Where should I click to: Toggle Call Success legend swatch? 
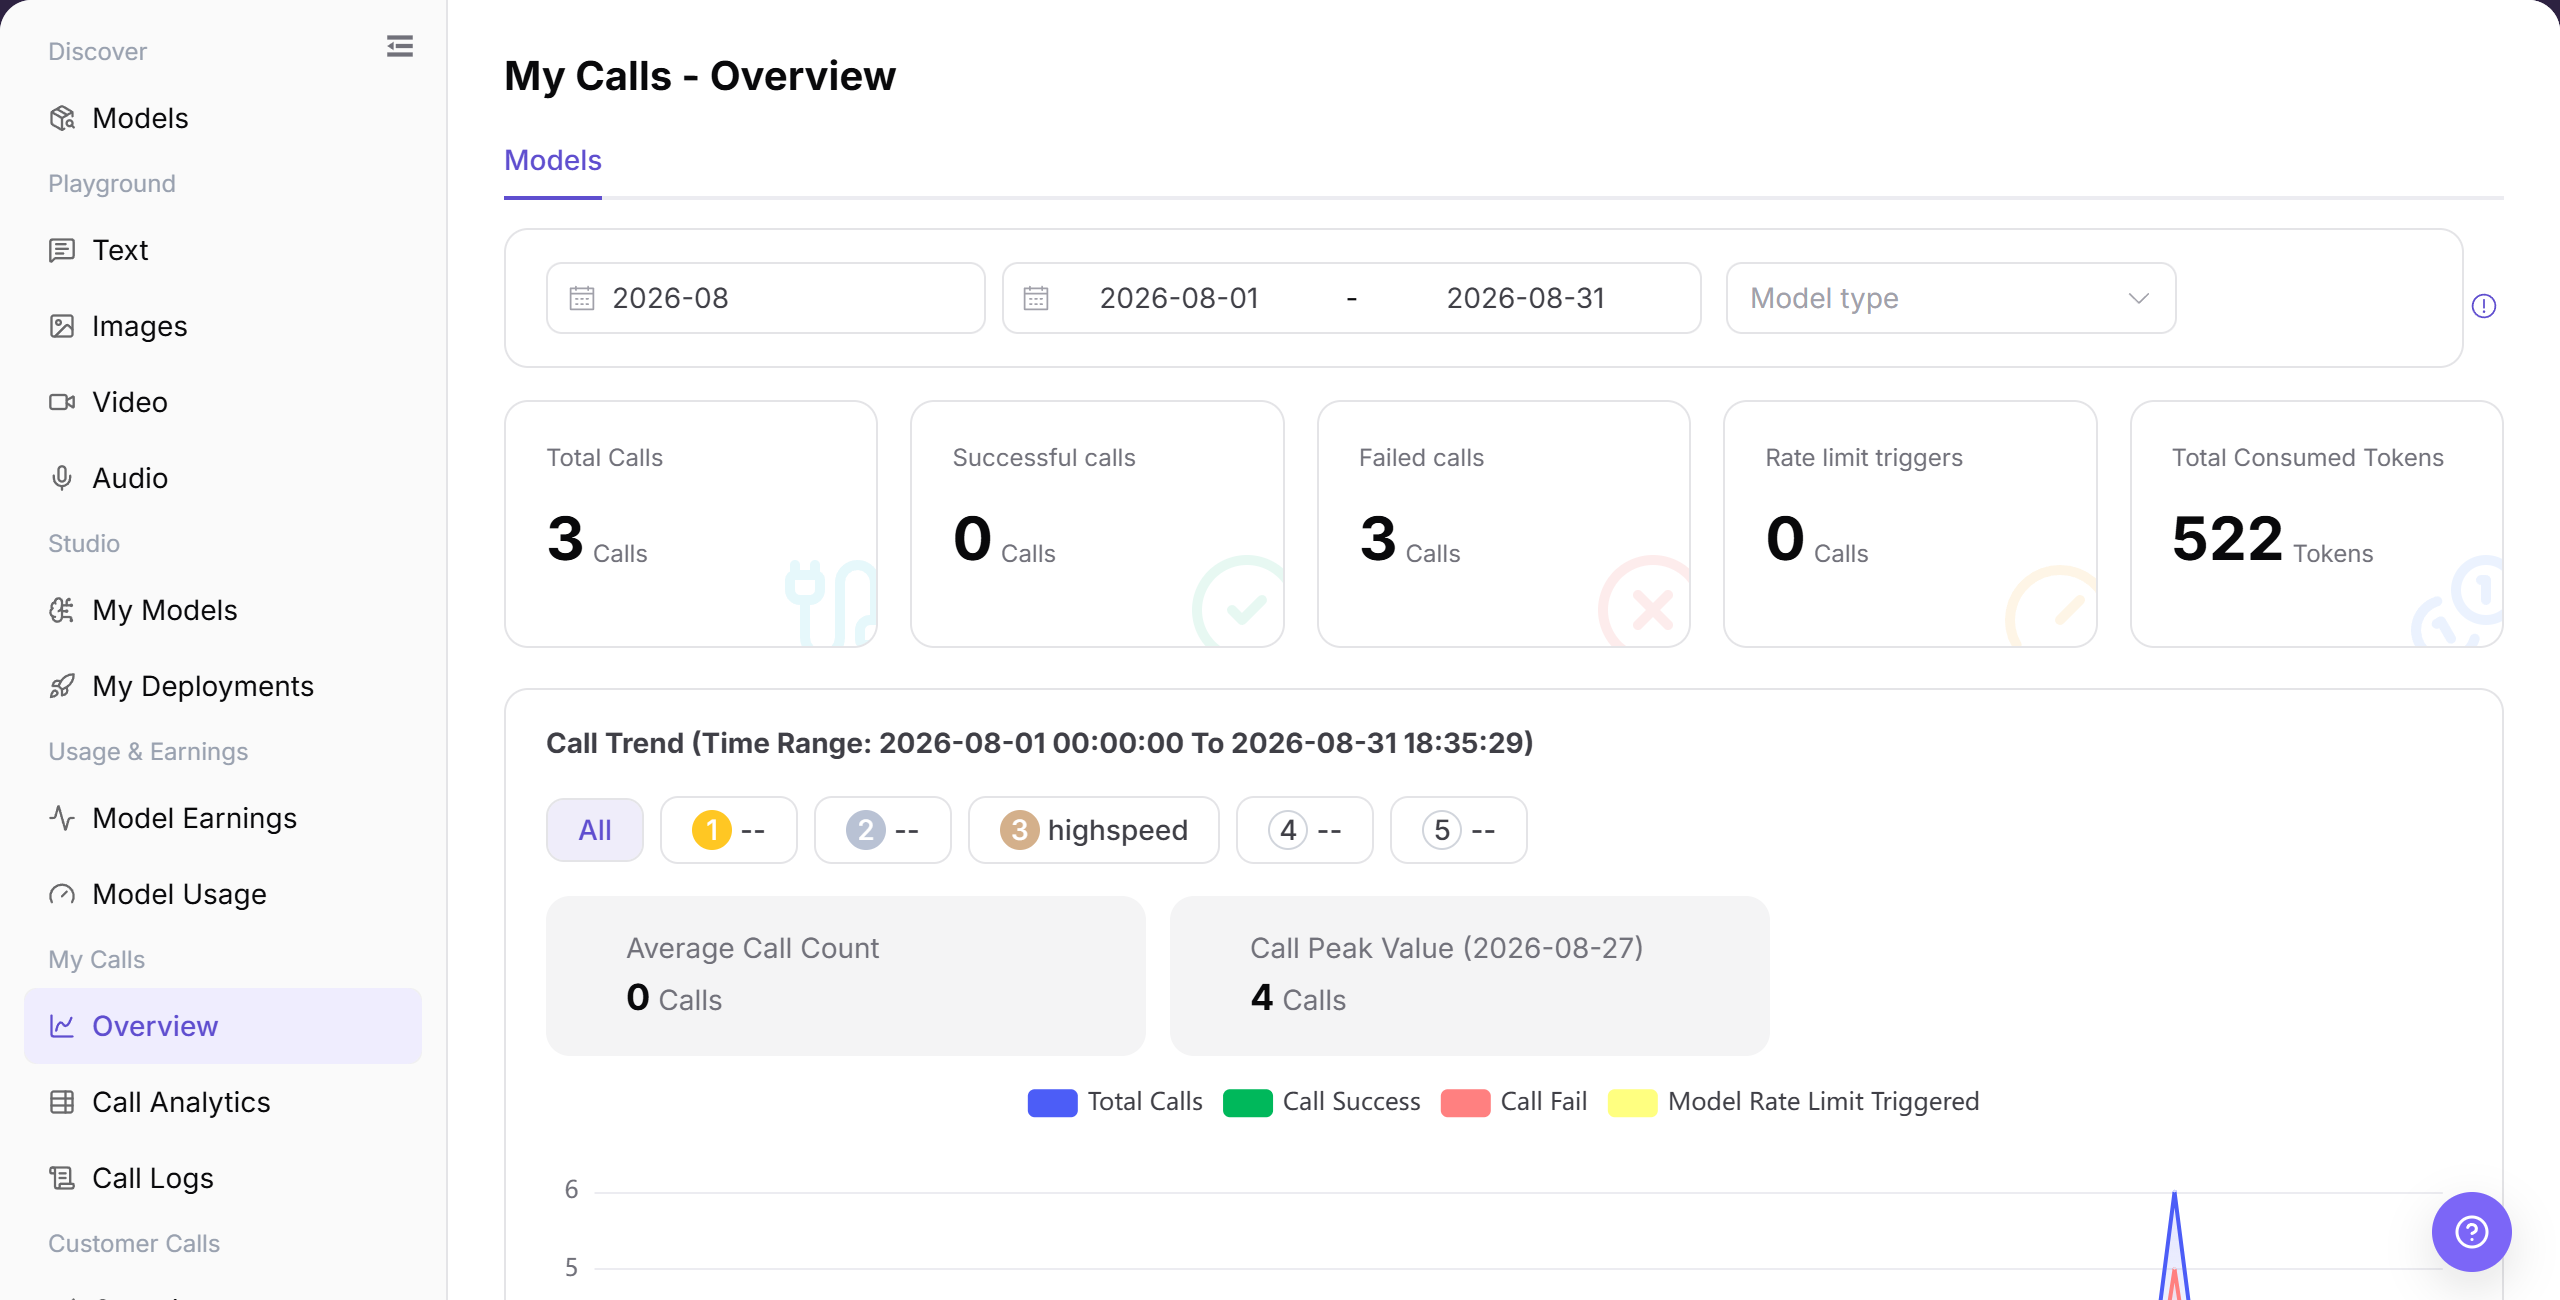[x=1247, y=1102]
